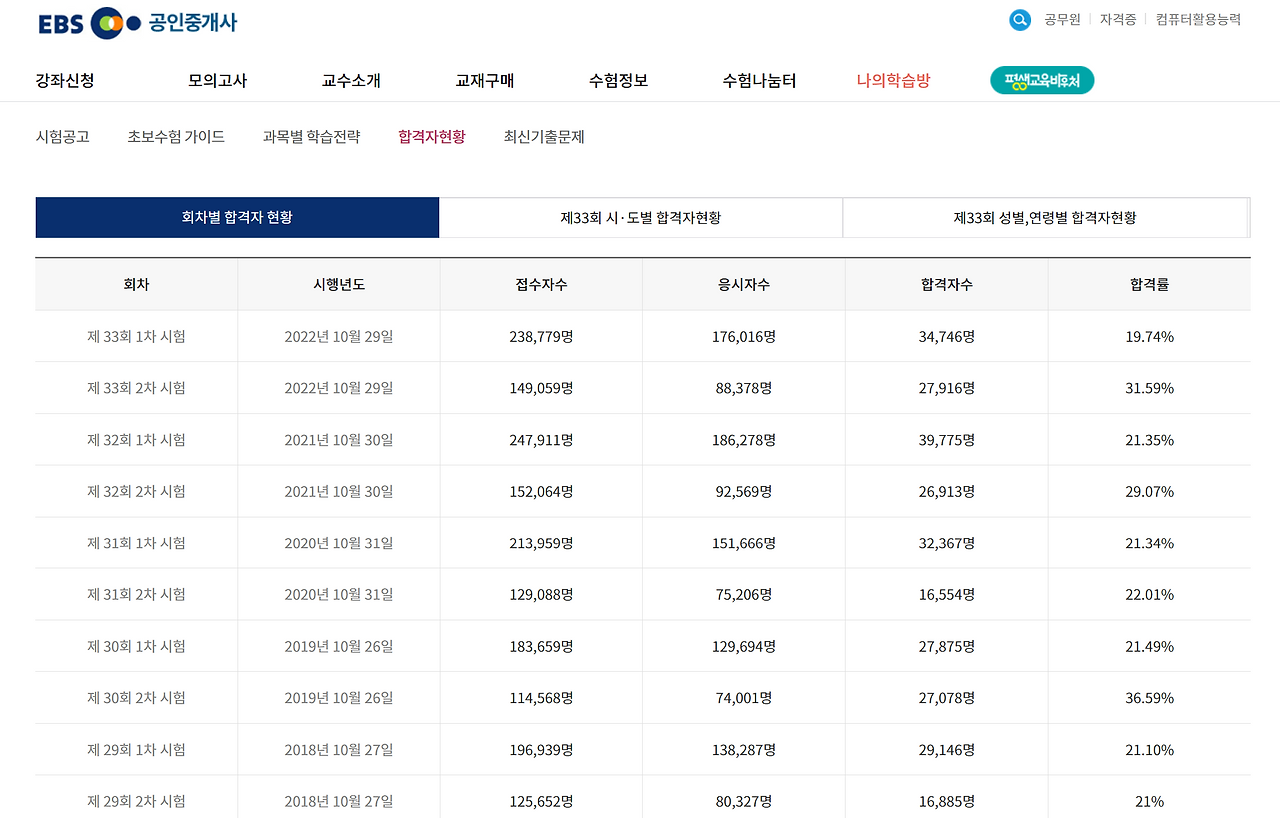Switch to 회차별 합격자 현황 tab
1280x818 pixels.
pos(237,217)
